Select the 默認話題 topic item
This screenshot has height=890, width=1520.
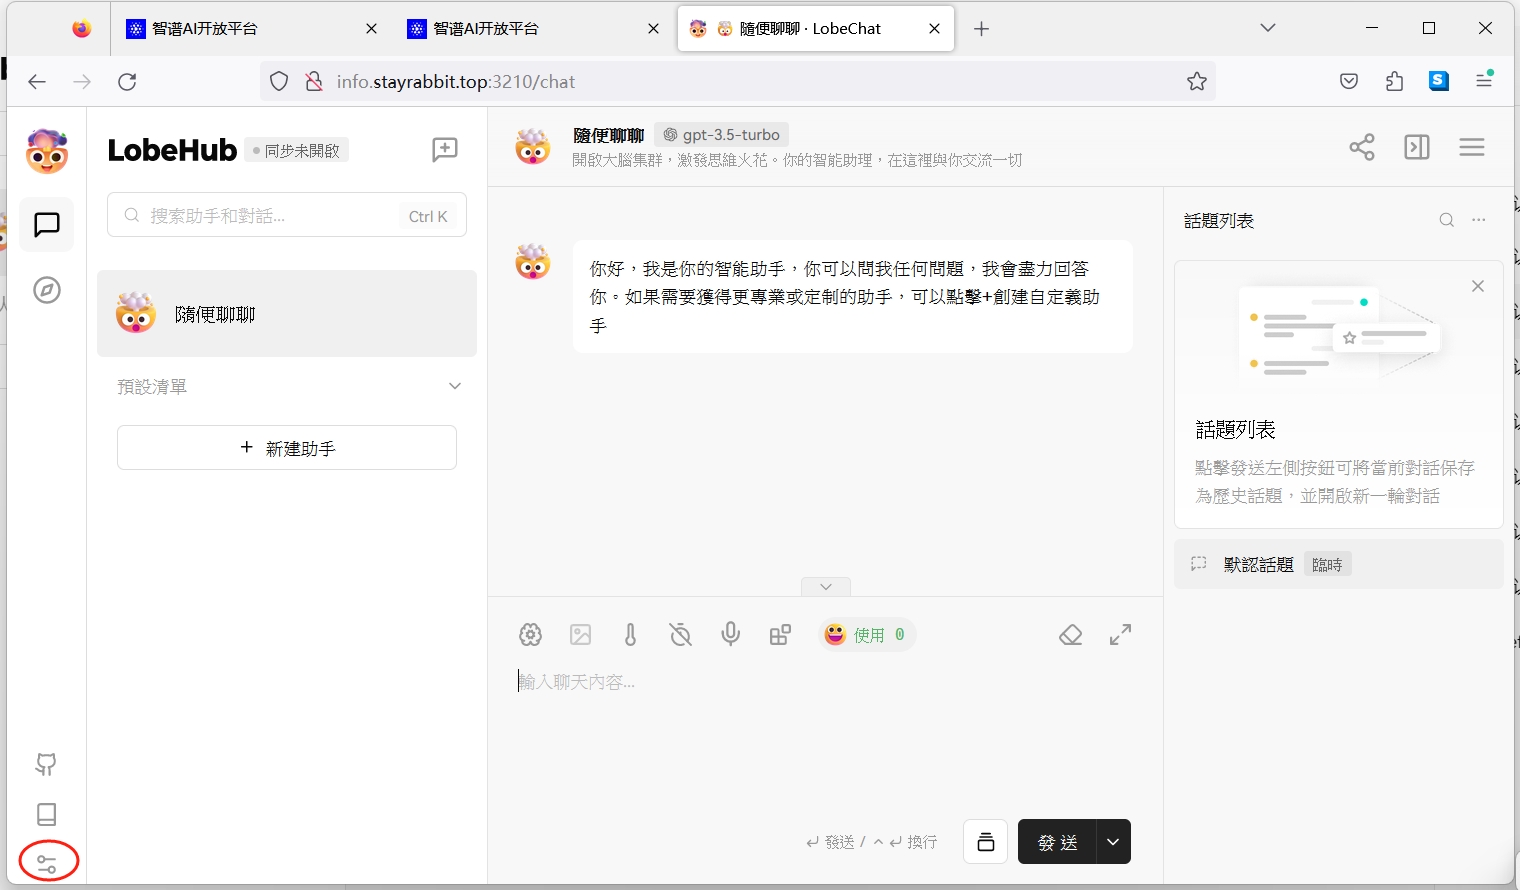(x=1339, y=565)
